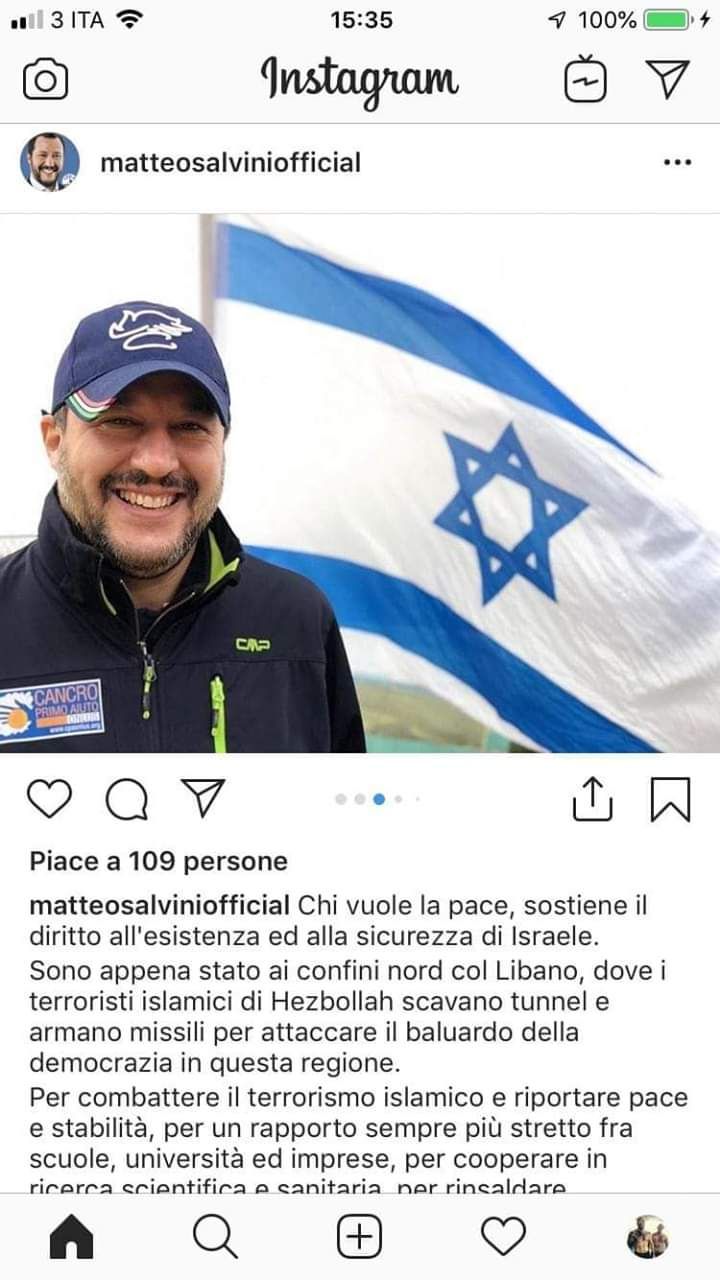Image resolution: width=720 pixels, height=1280 pixels.
Task: Open comments with speech bubble icon
Action: [127, 799]
